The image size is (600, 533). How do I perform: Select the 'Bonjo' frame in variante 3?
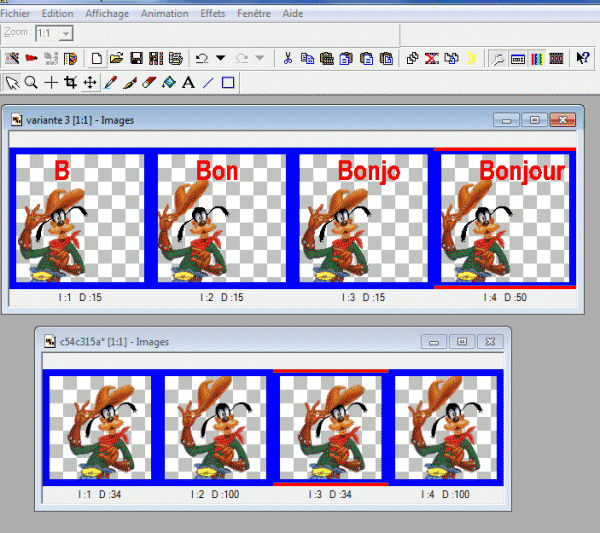[363, 218]
